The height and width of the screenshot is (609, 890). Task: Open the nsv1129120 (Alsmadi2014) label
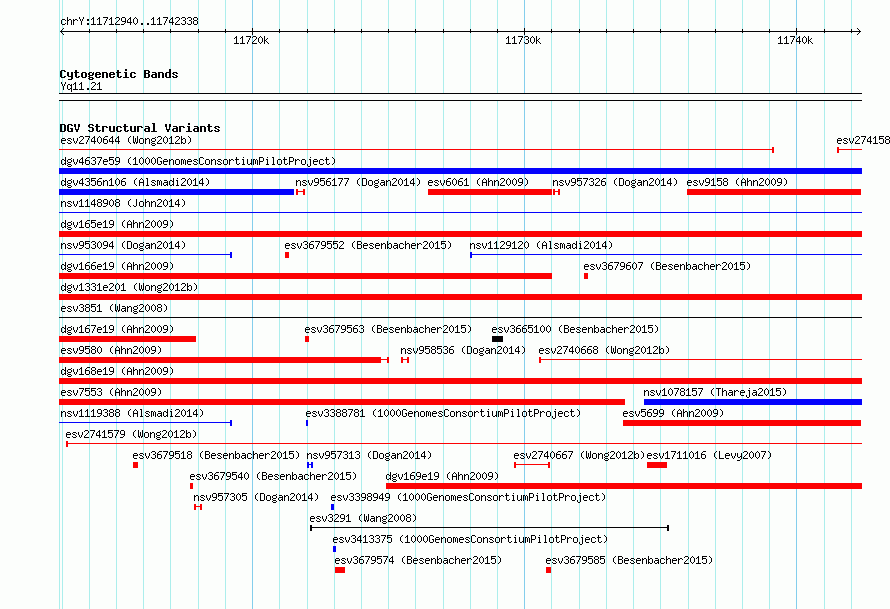tap(541, 245)
